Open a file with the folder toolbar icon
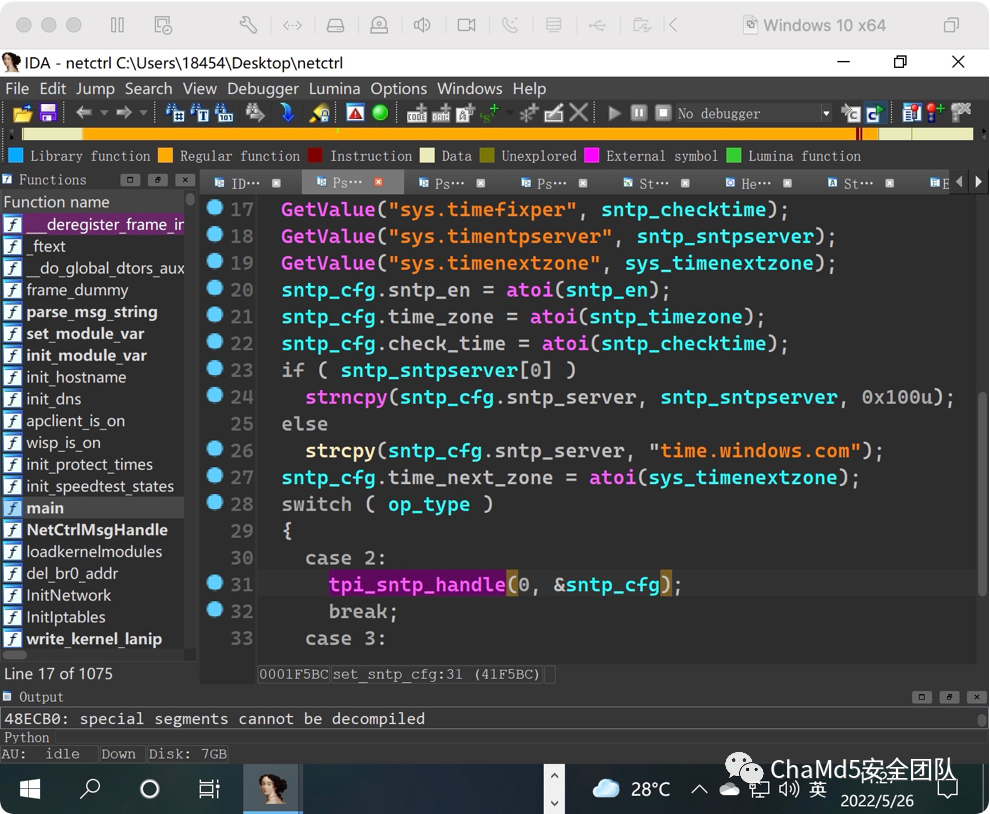This screenshot has height=814, width=990. click(23, 114)
